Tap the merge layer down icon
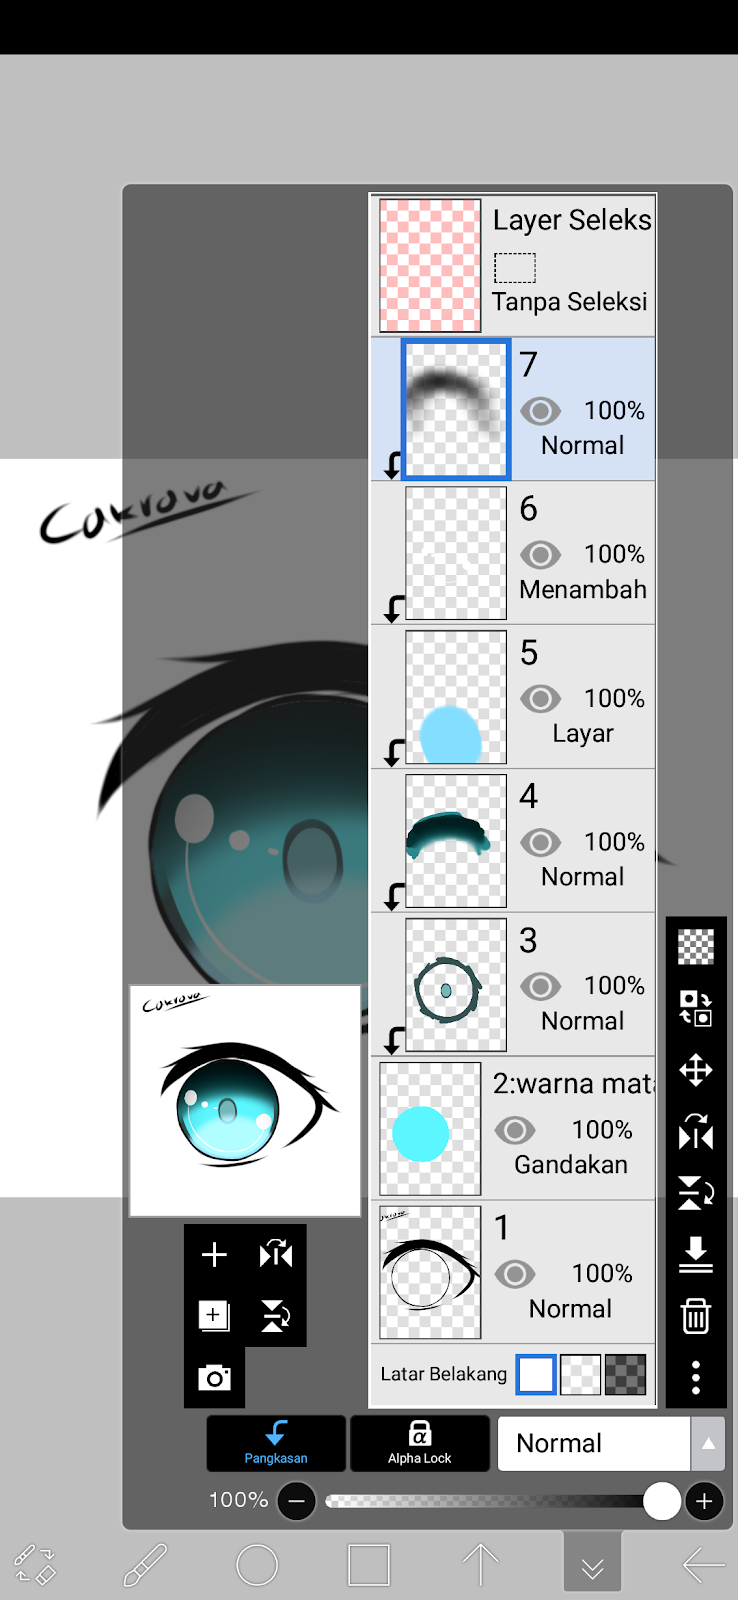This screenshot has width=738, height=1600. 696,1255
